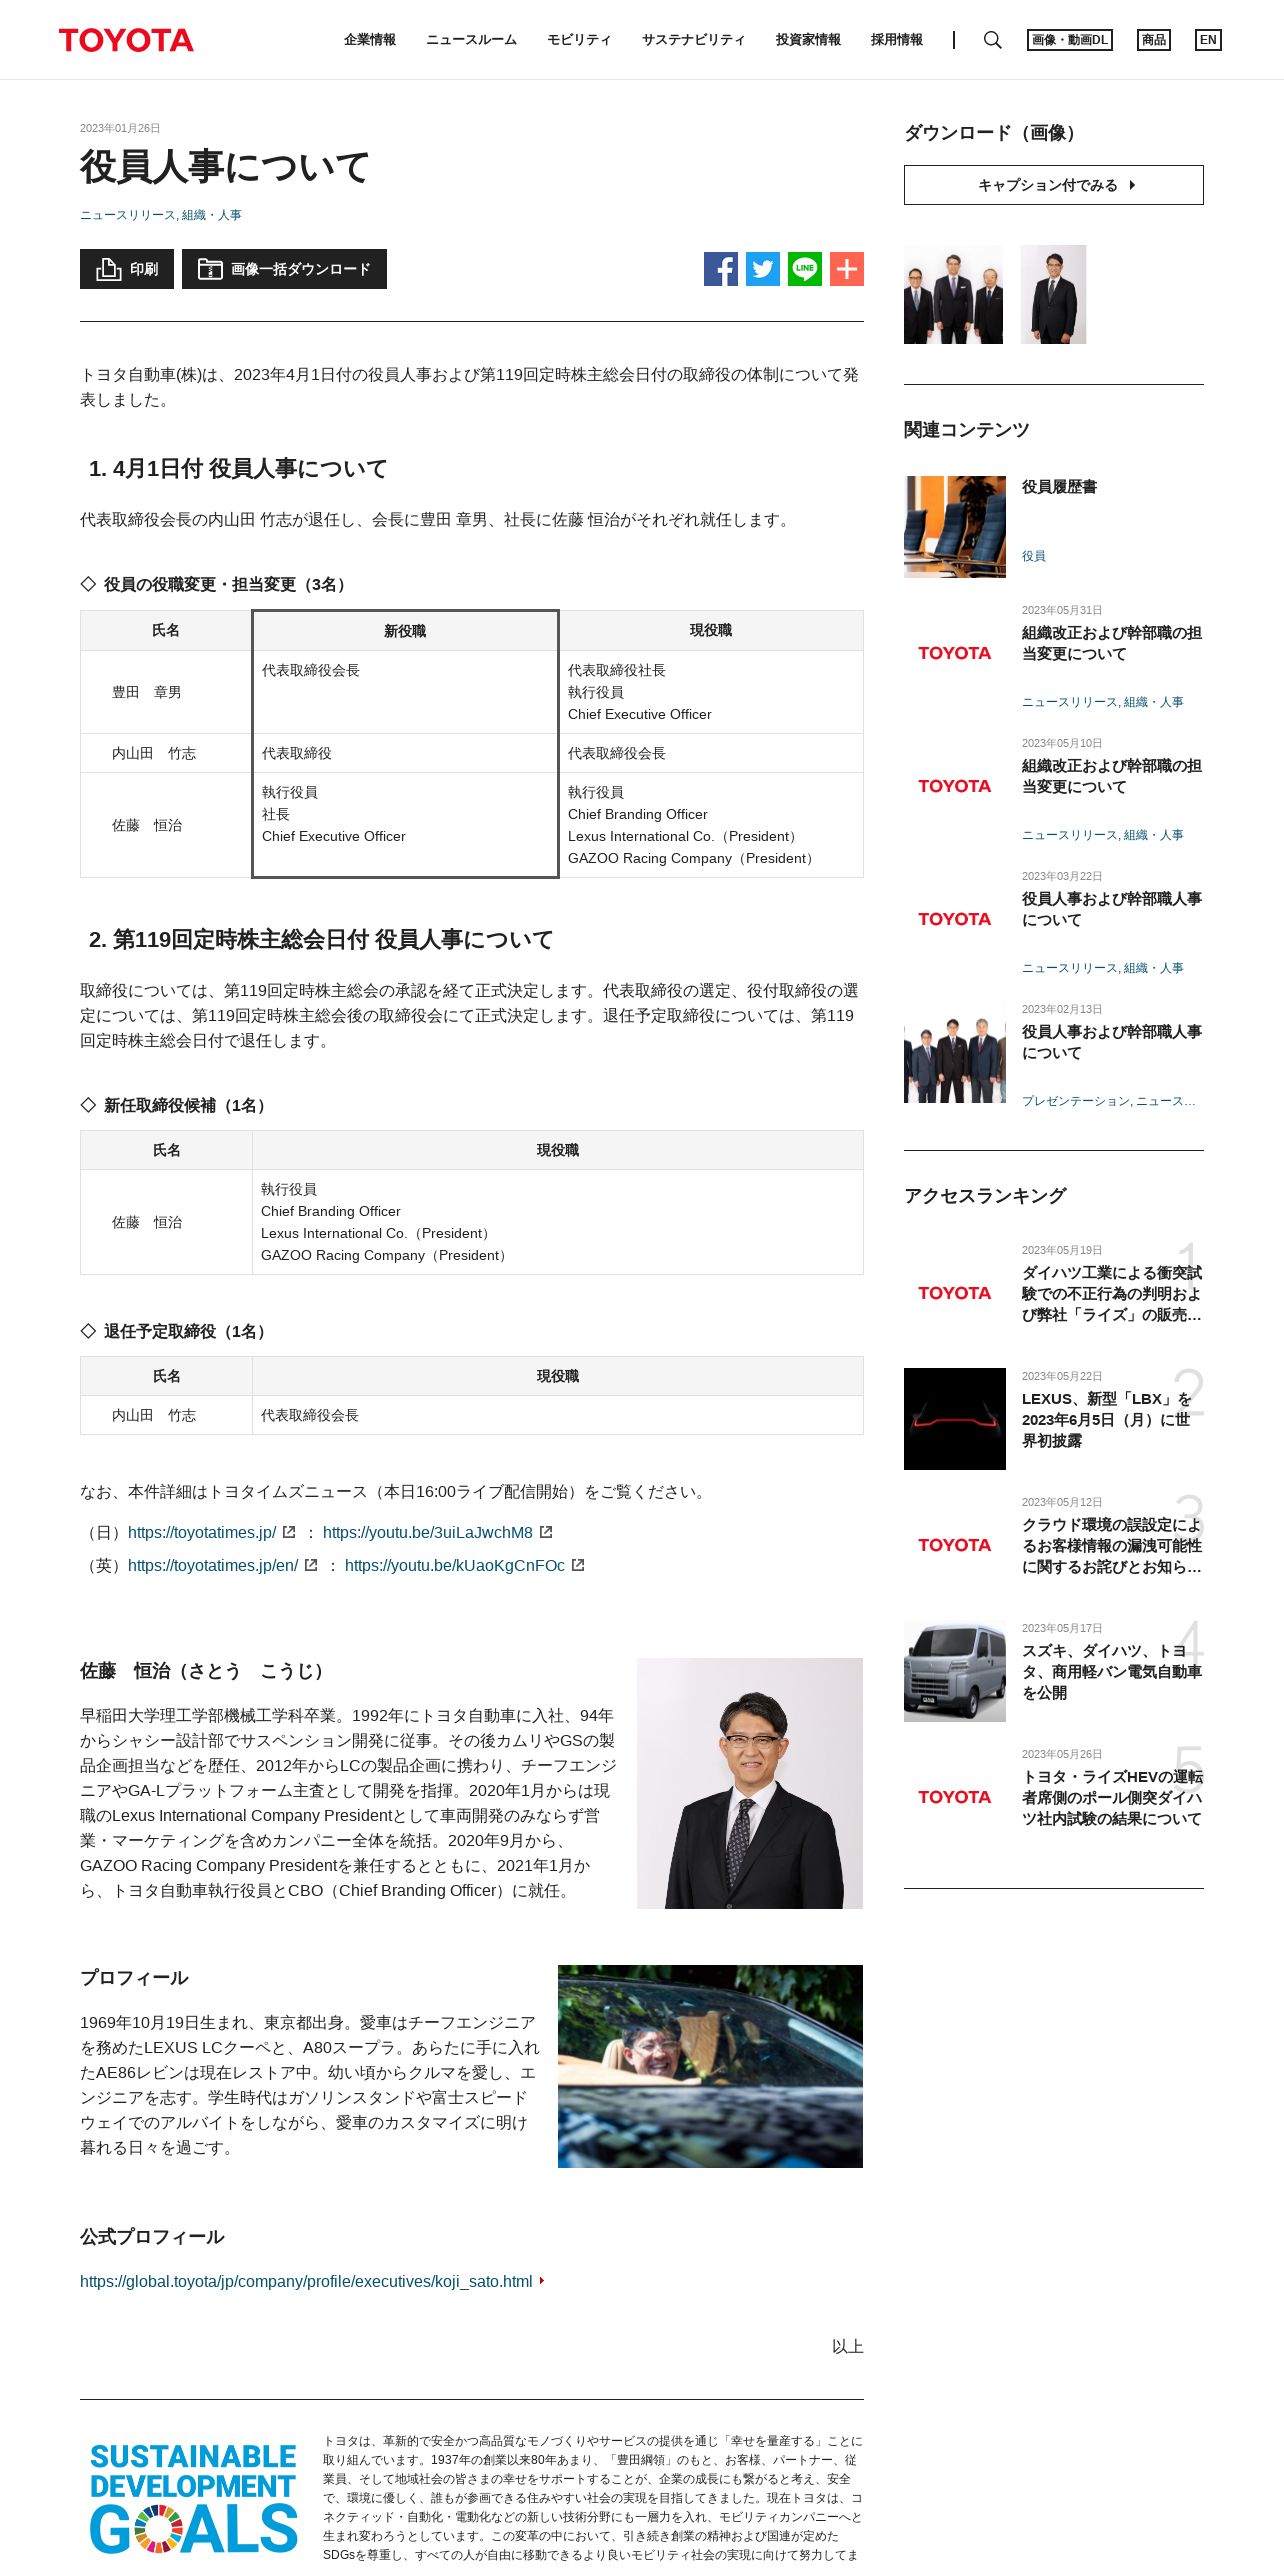Select 新役職 table header cell
1284x2568 pixels.
tap(405, 631)
